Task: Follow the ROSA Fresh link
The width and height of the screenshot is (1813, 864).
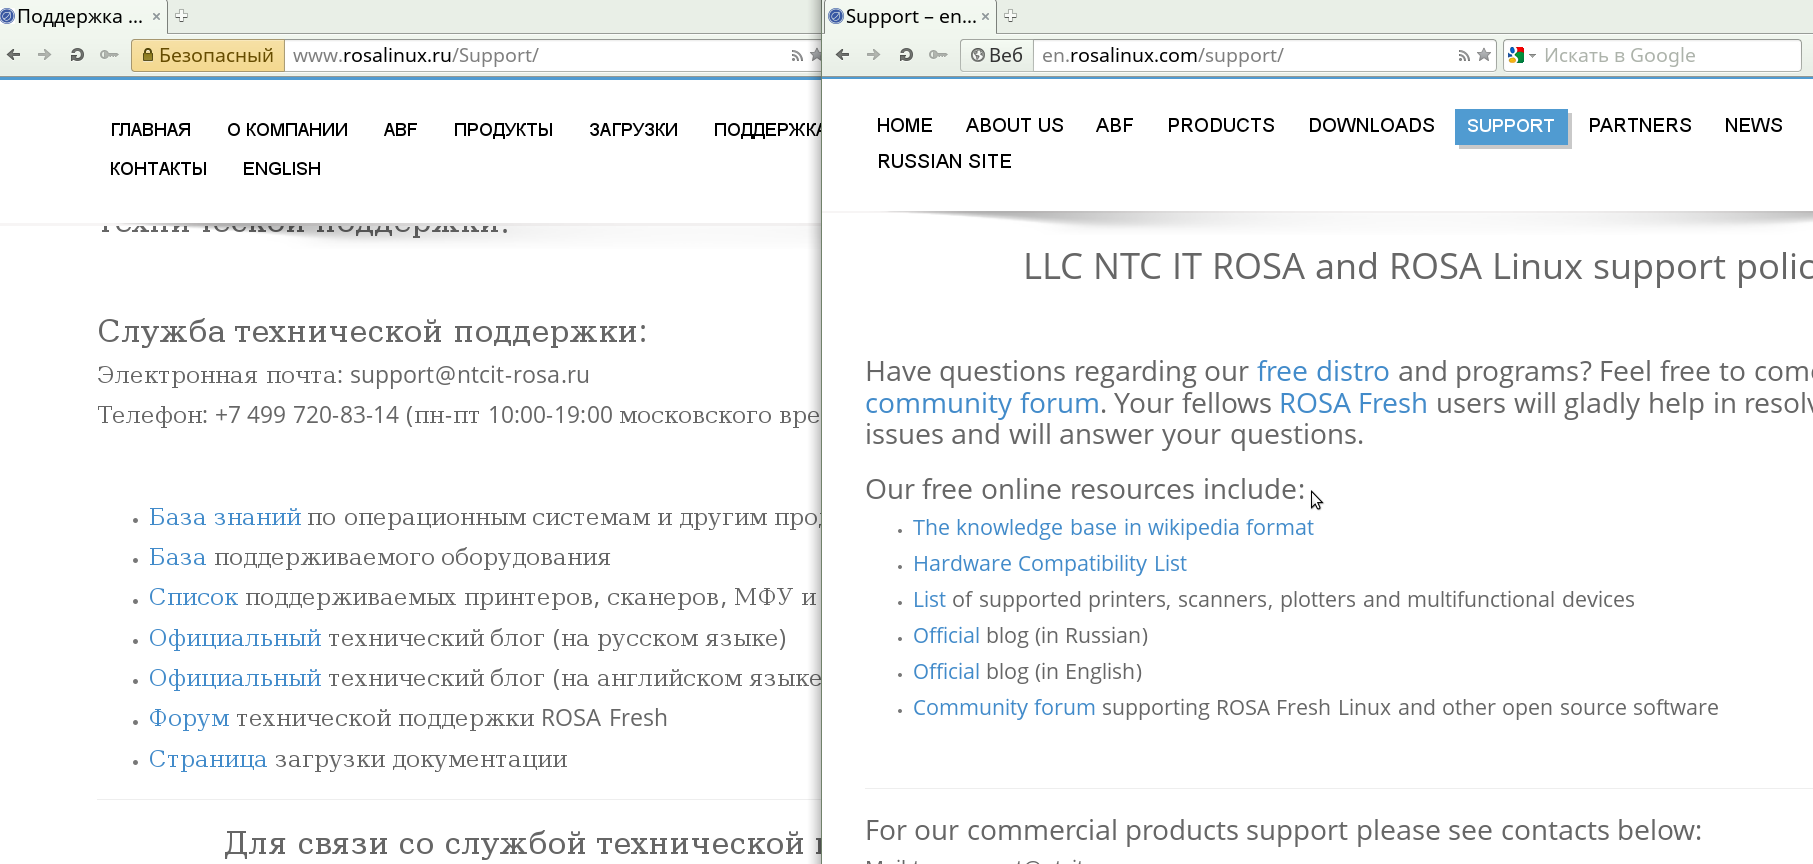Action: tap(1353, 403)
